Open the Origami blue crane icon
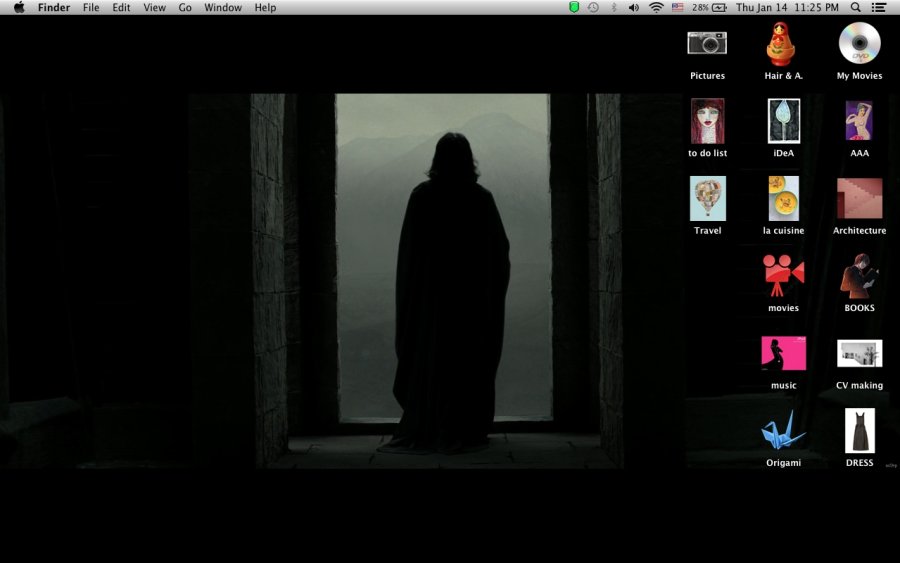 point(783,431)
